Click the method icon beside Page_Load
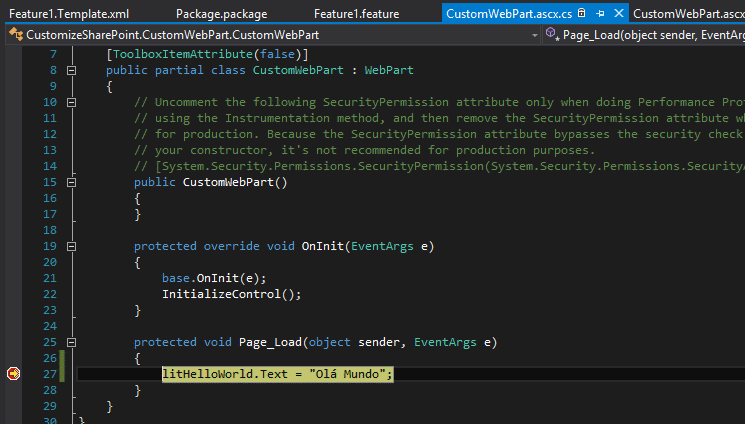Viewport: 745px width, 424px height. pos(552,34)
